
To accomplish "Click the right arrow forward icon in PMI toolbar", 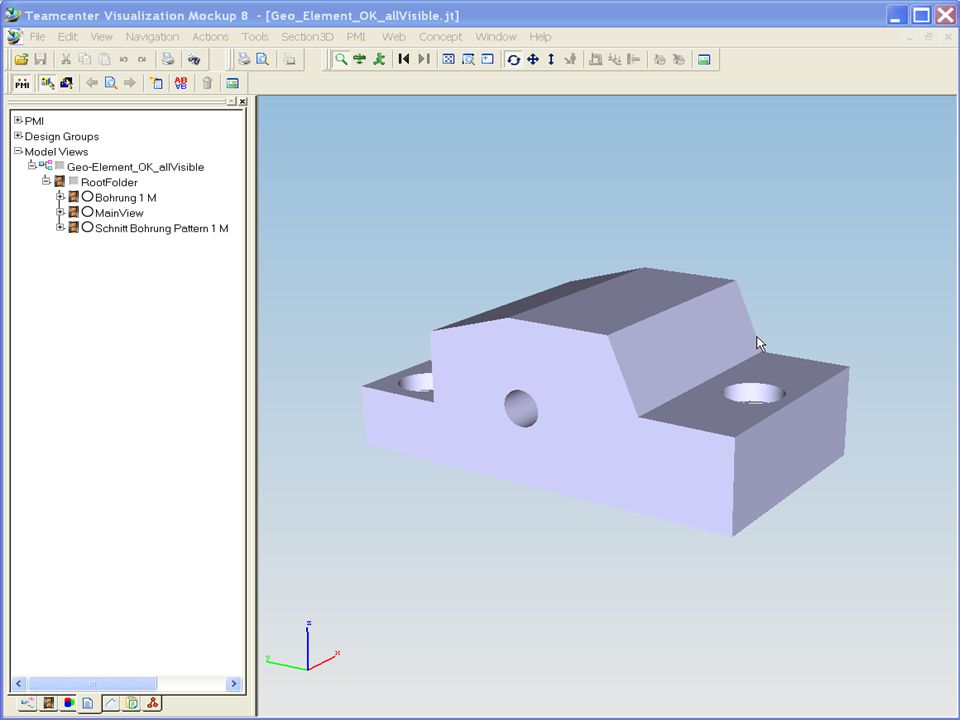I will coord(130,83).
